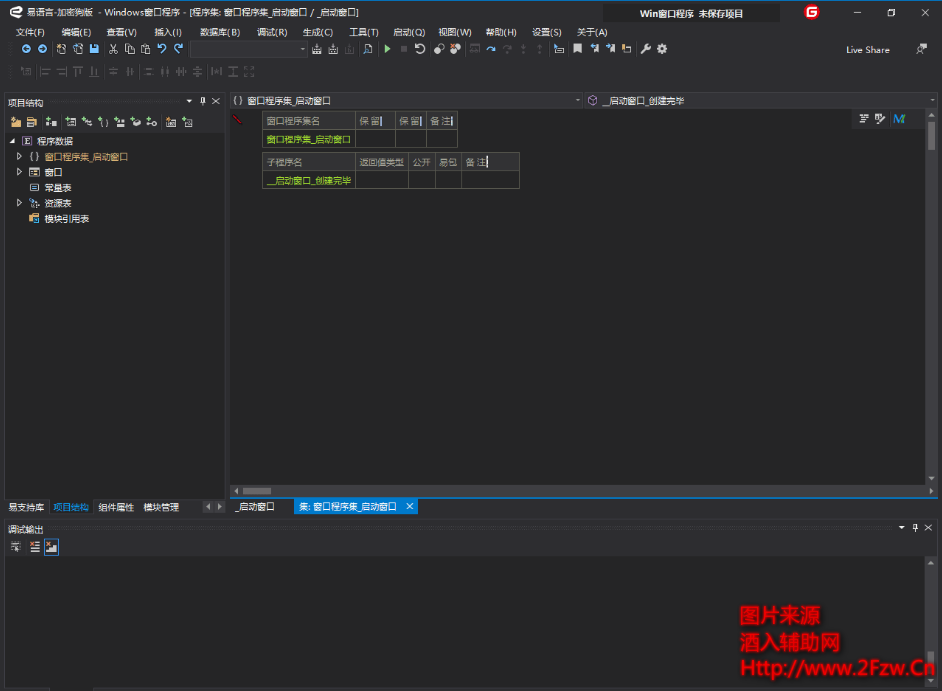Screen dimensions: 942x691
Task: Click the editor horizontal scrollbar thumb
Action: click(257, 491)
